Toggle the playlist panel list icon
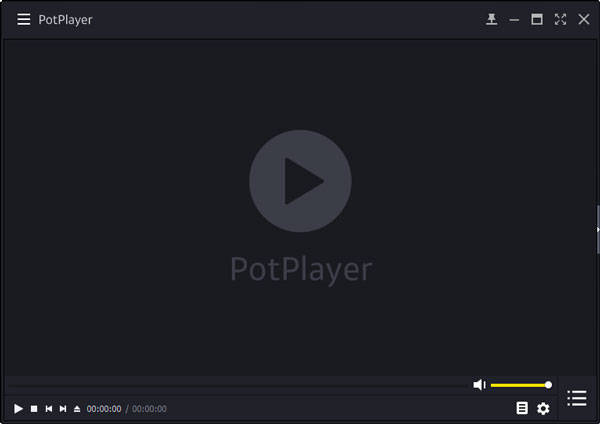This screenshot has height=424, width=600. click(x=577, y=398)
